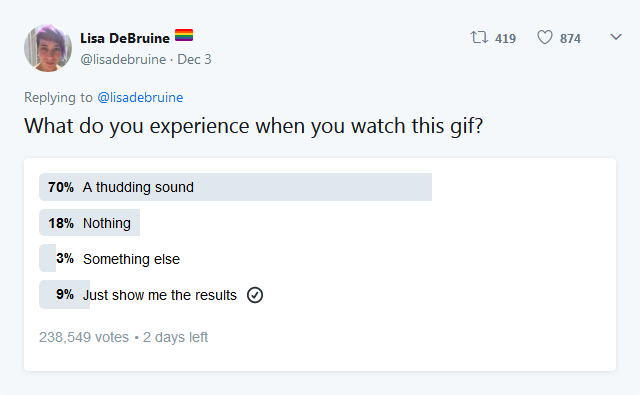Image resolution: width=640 pixels, height=395 pixels.
Task: Click the checkmark icon beside selected option
Action: pos(255,295)
